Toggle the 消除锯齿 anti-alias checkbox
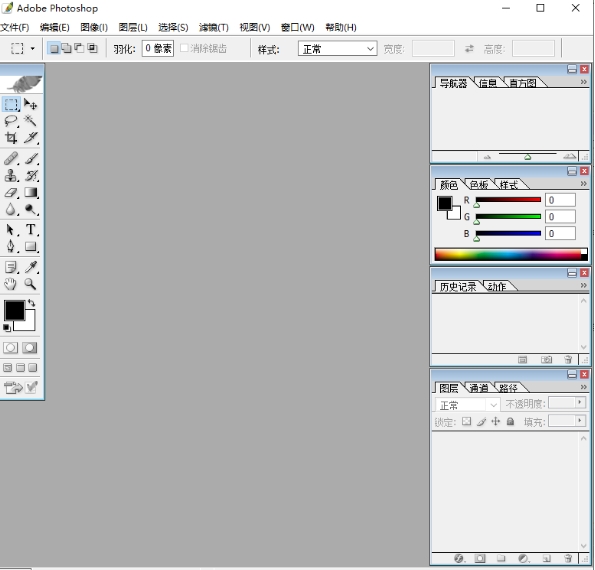 tap(184, 48)
